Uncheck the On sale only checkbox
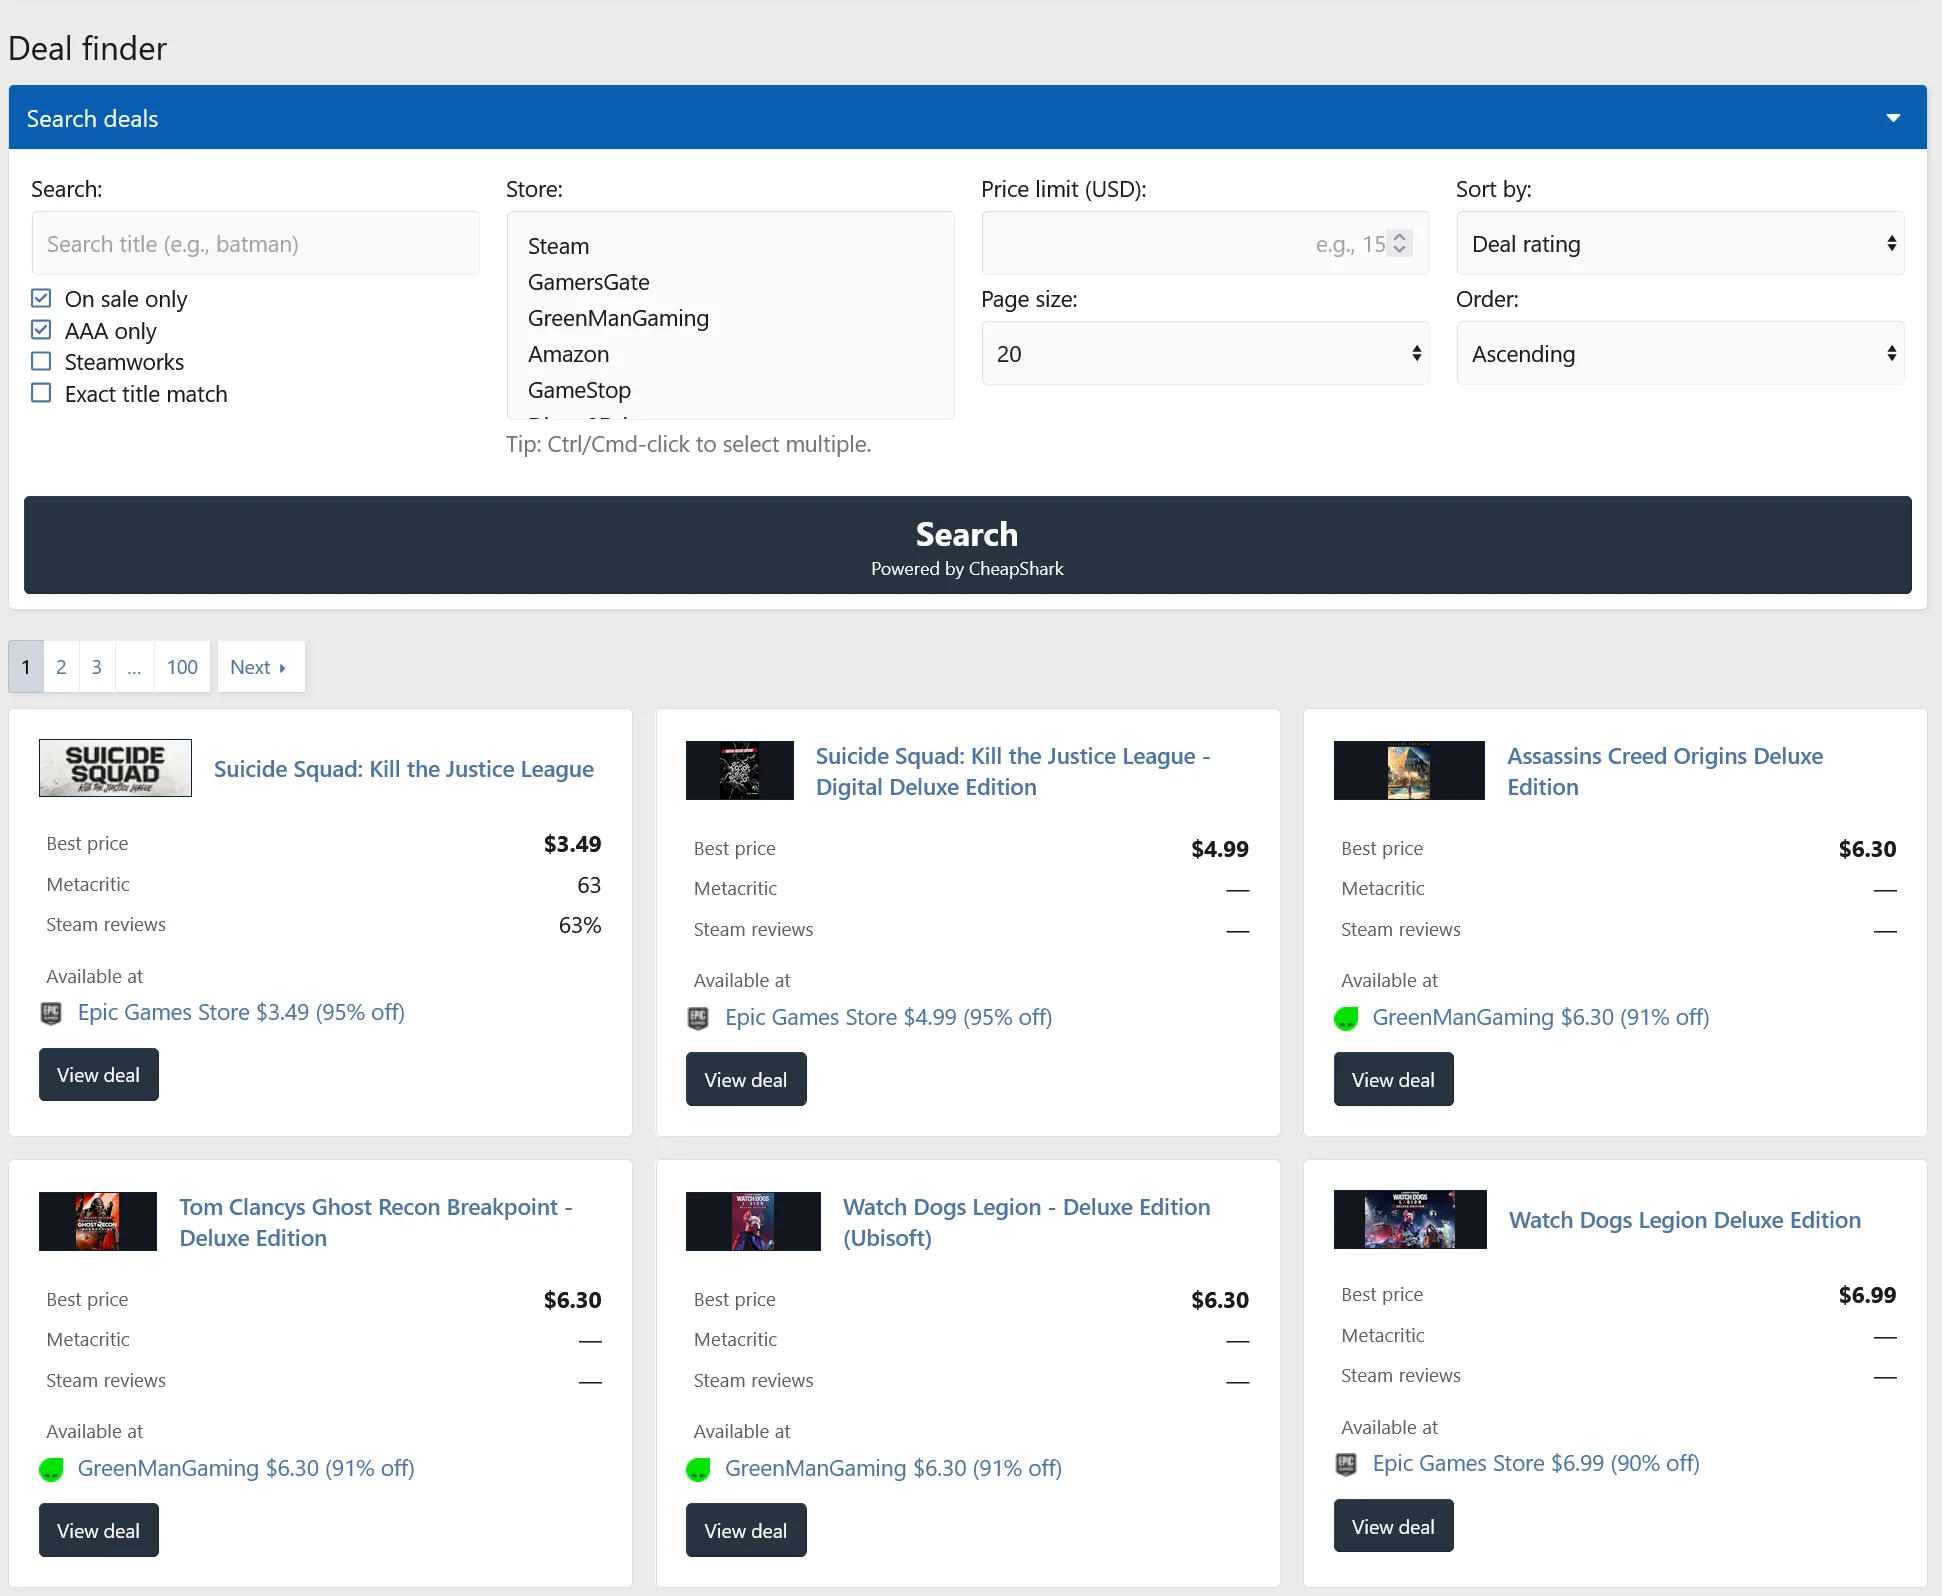The image size is (1942, 1596). [41, 298]
